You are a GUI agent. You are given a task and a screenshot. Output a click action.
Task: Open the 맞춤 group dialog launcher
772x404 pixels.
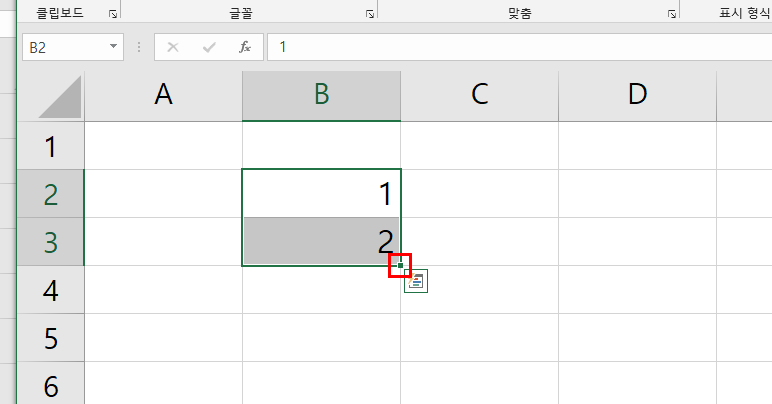tap(671, 14)
